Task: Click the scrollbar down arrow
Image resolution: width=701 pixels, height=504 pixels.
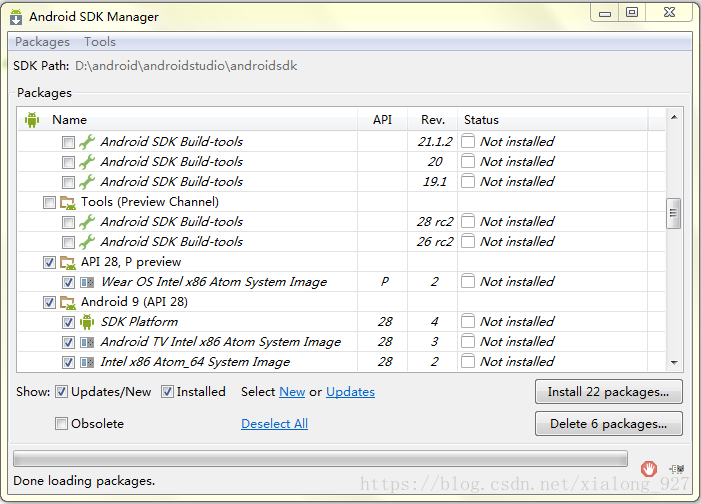Action: click(674, 363)
